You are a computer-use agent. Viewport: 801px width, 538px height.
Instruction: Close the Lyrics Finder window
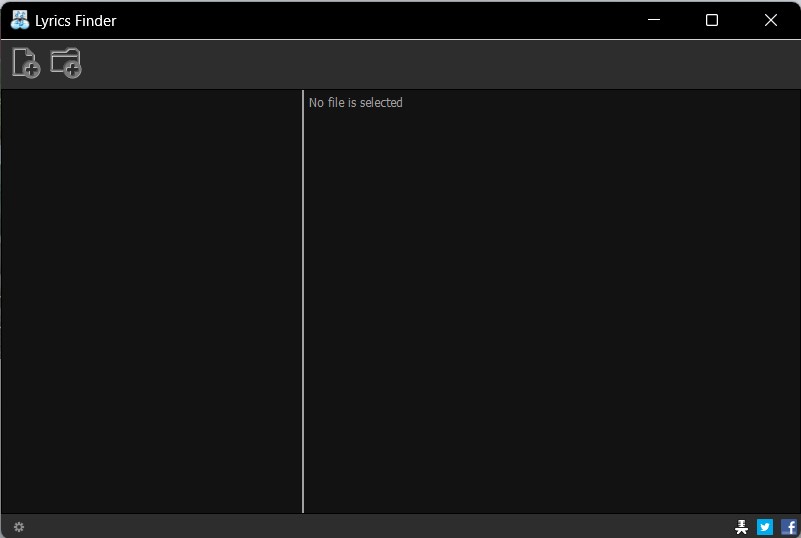[771, 20]
